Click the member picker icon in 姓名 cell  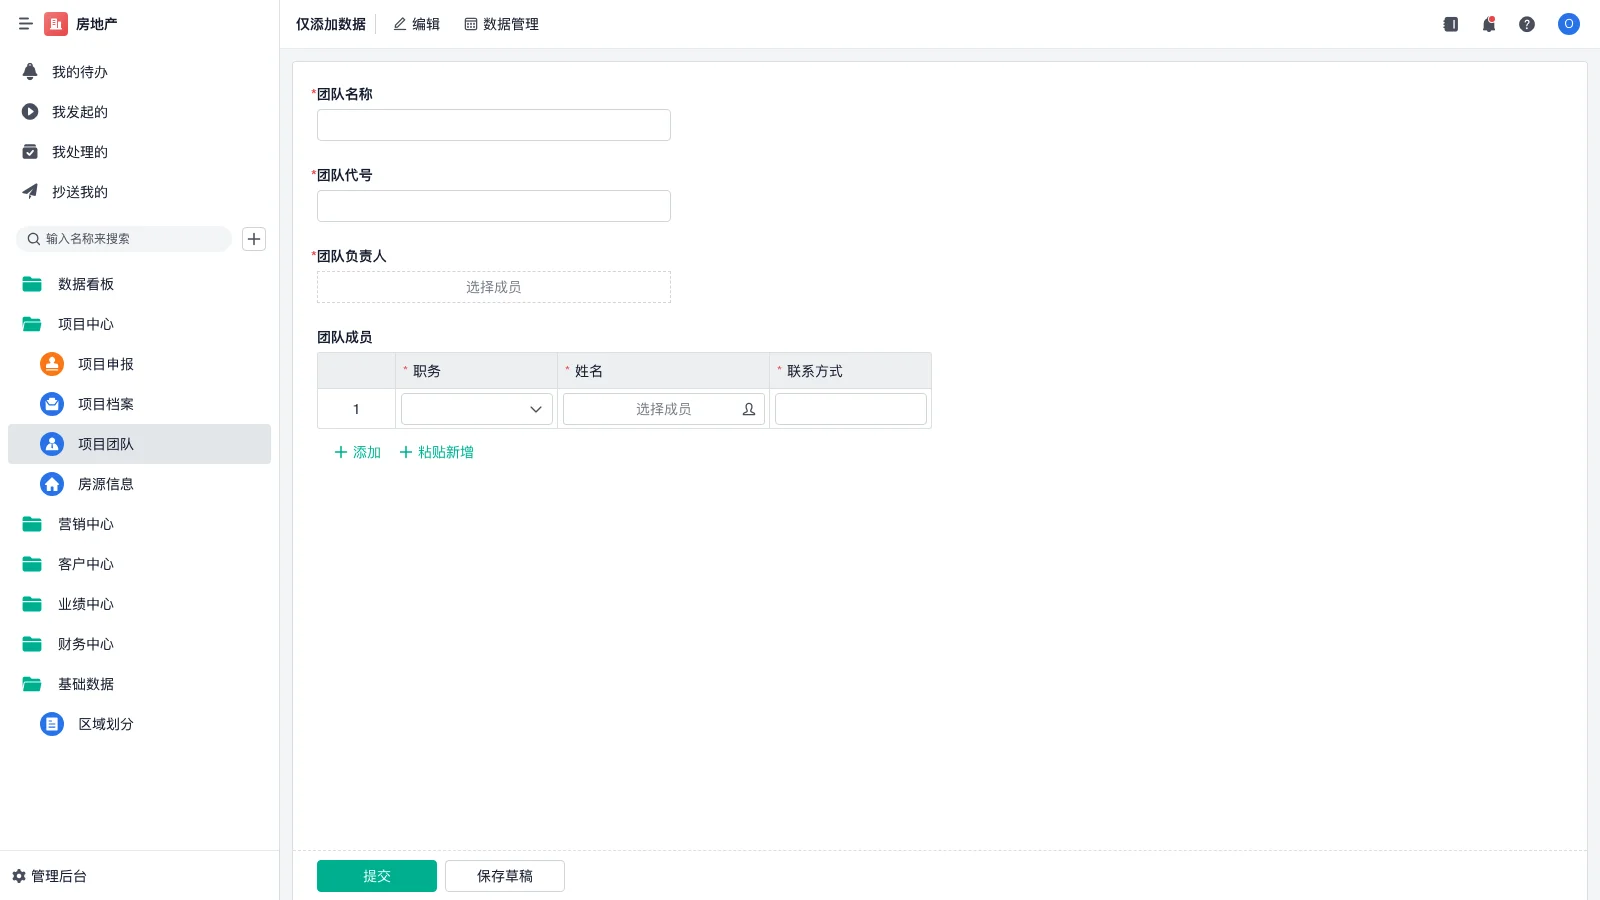pyautogui.click(x=748, y=408)
